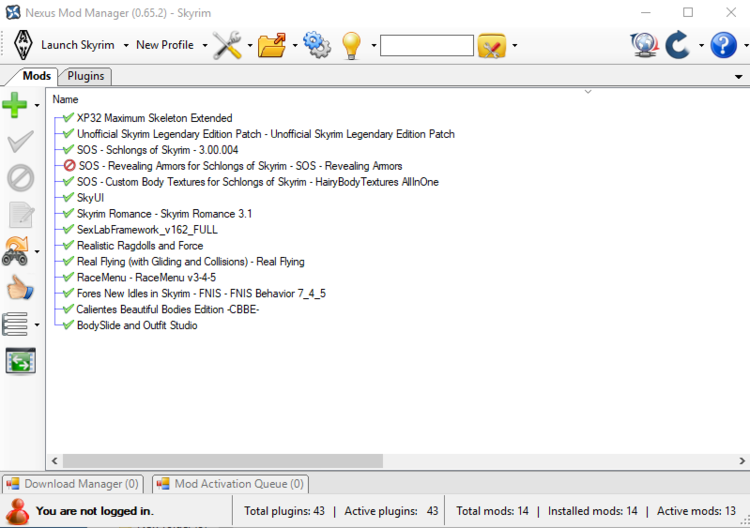The height and width of the screenshot is (528, 750).
Task: Toggle checkmark for Calientes Beautiful Bodies Edition
Action: (x=68, y=309)
